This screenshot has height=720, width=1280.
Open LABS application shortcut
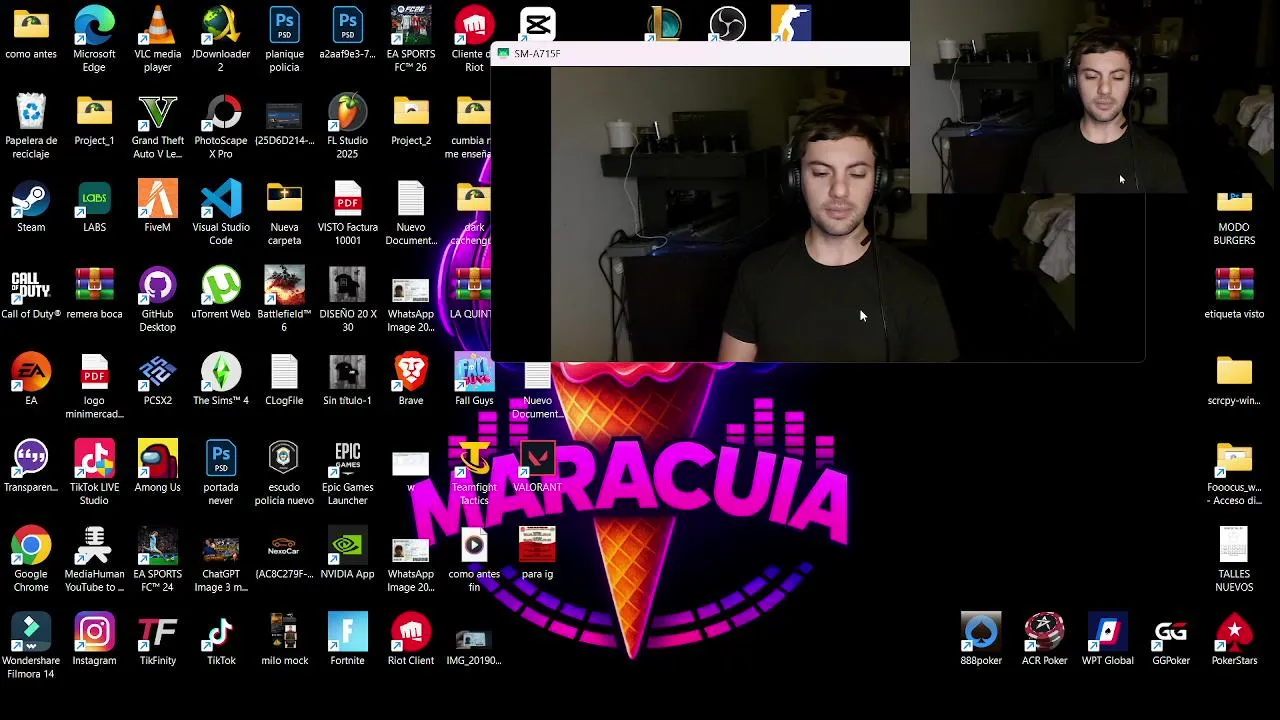point(94,206)
